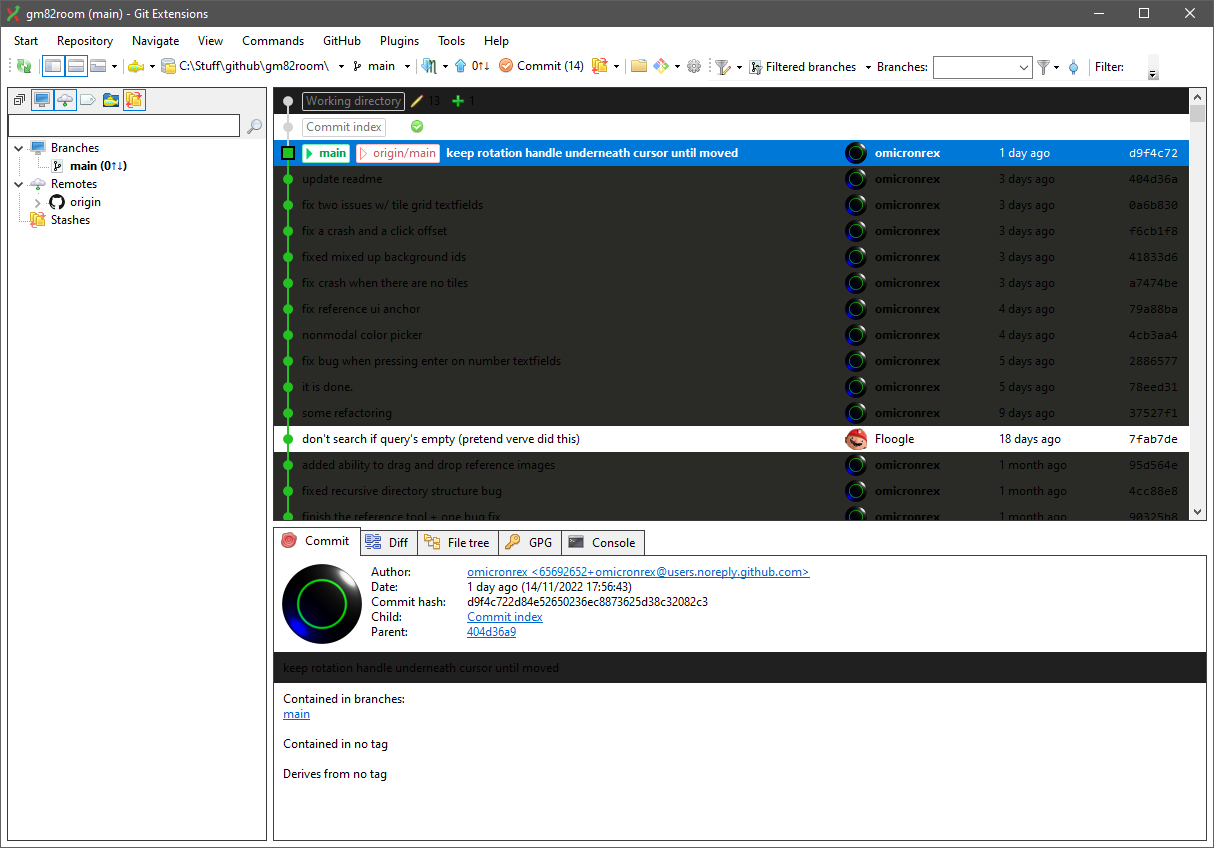Open repository settings with the gear icon
Viewport: 1214px width, 848px height.
(694, 66)
